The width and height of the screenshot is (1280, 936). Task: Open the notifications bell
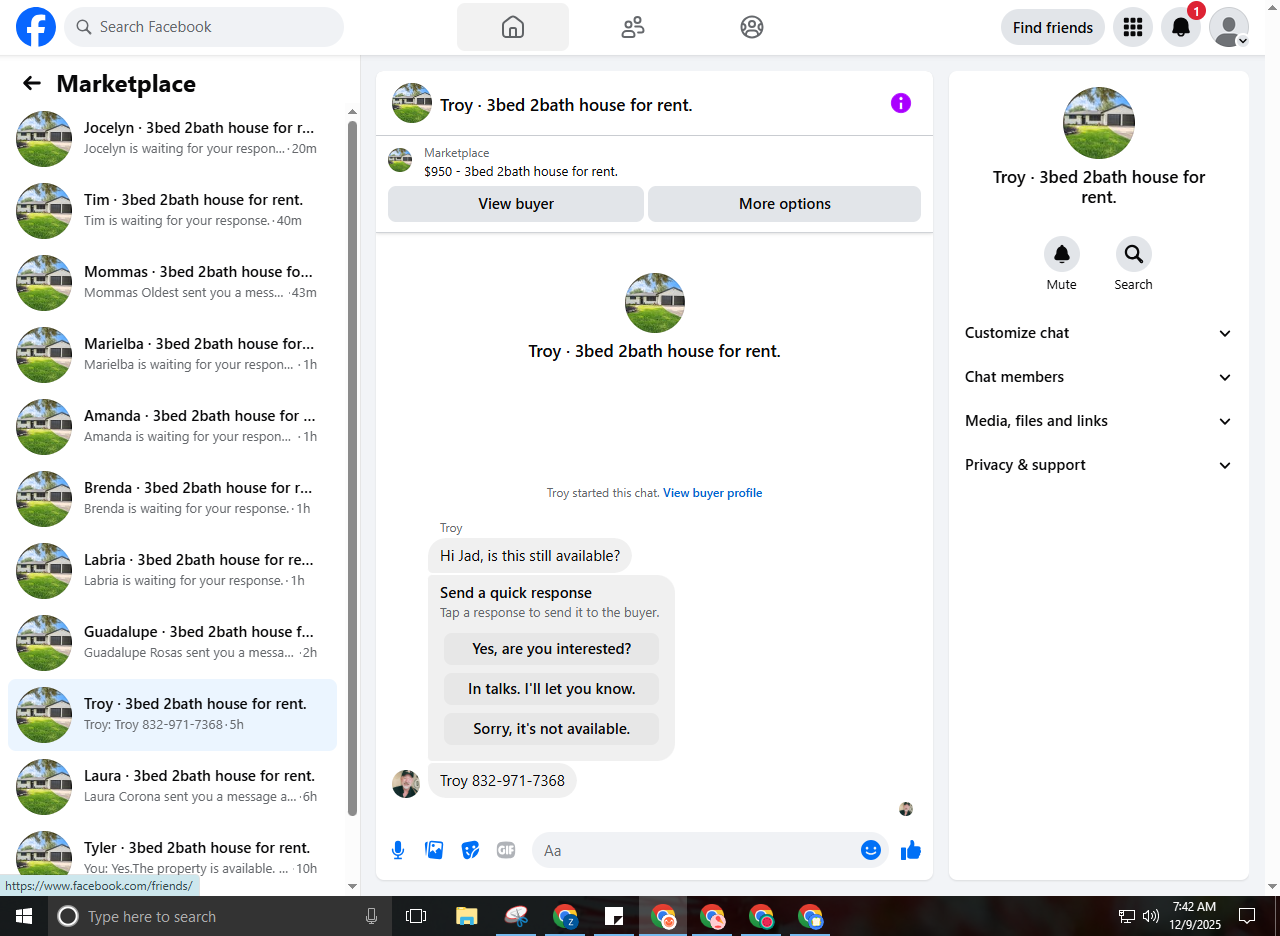(x=1181, y=27)
